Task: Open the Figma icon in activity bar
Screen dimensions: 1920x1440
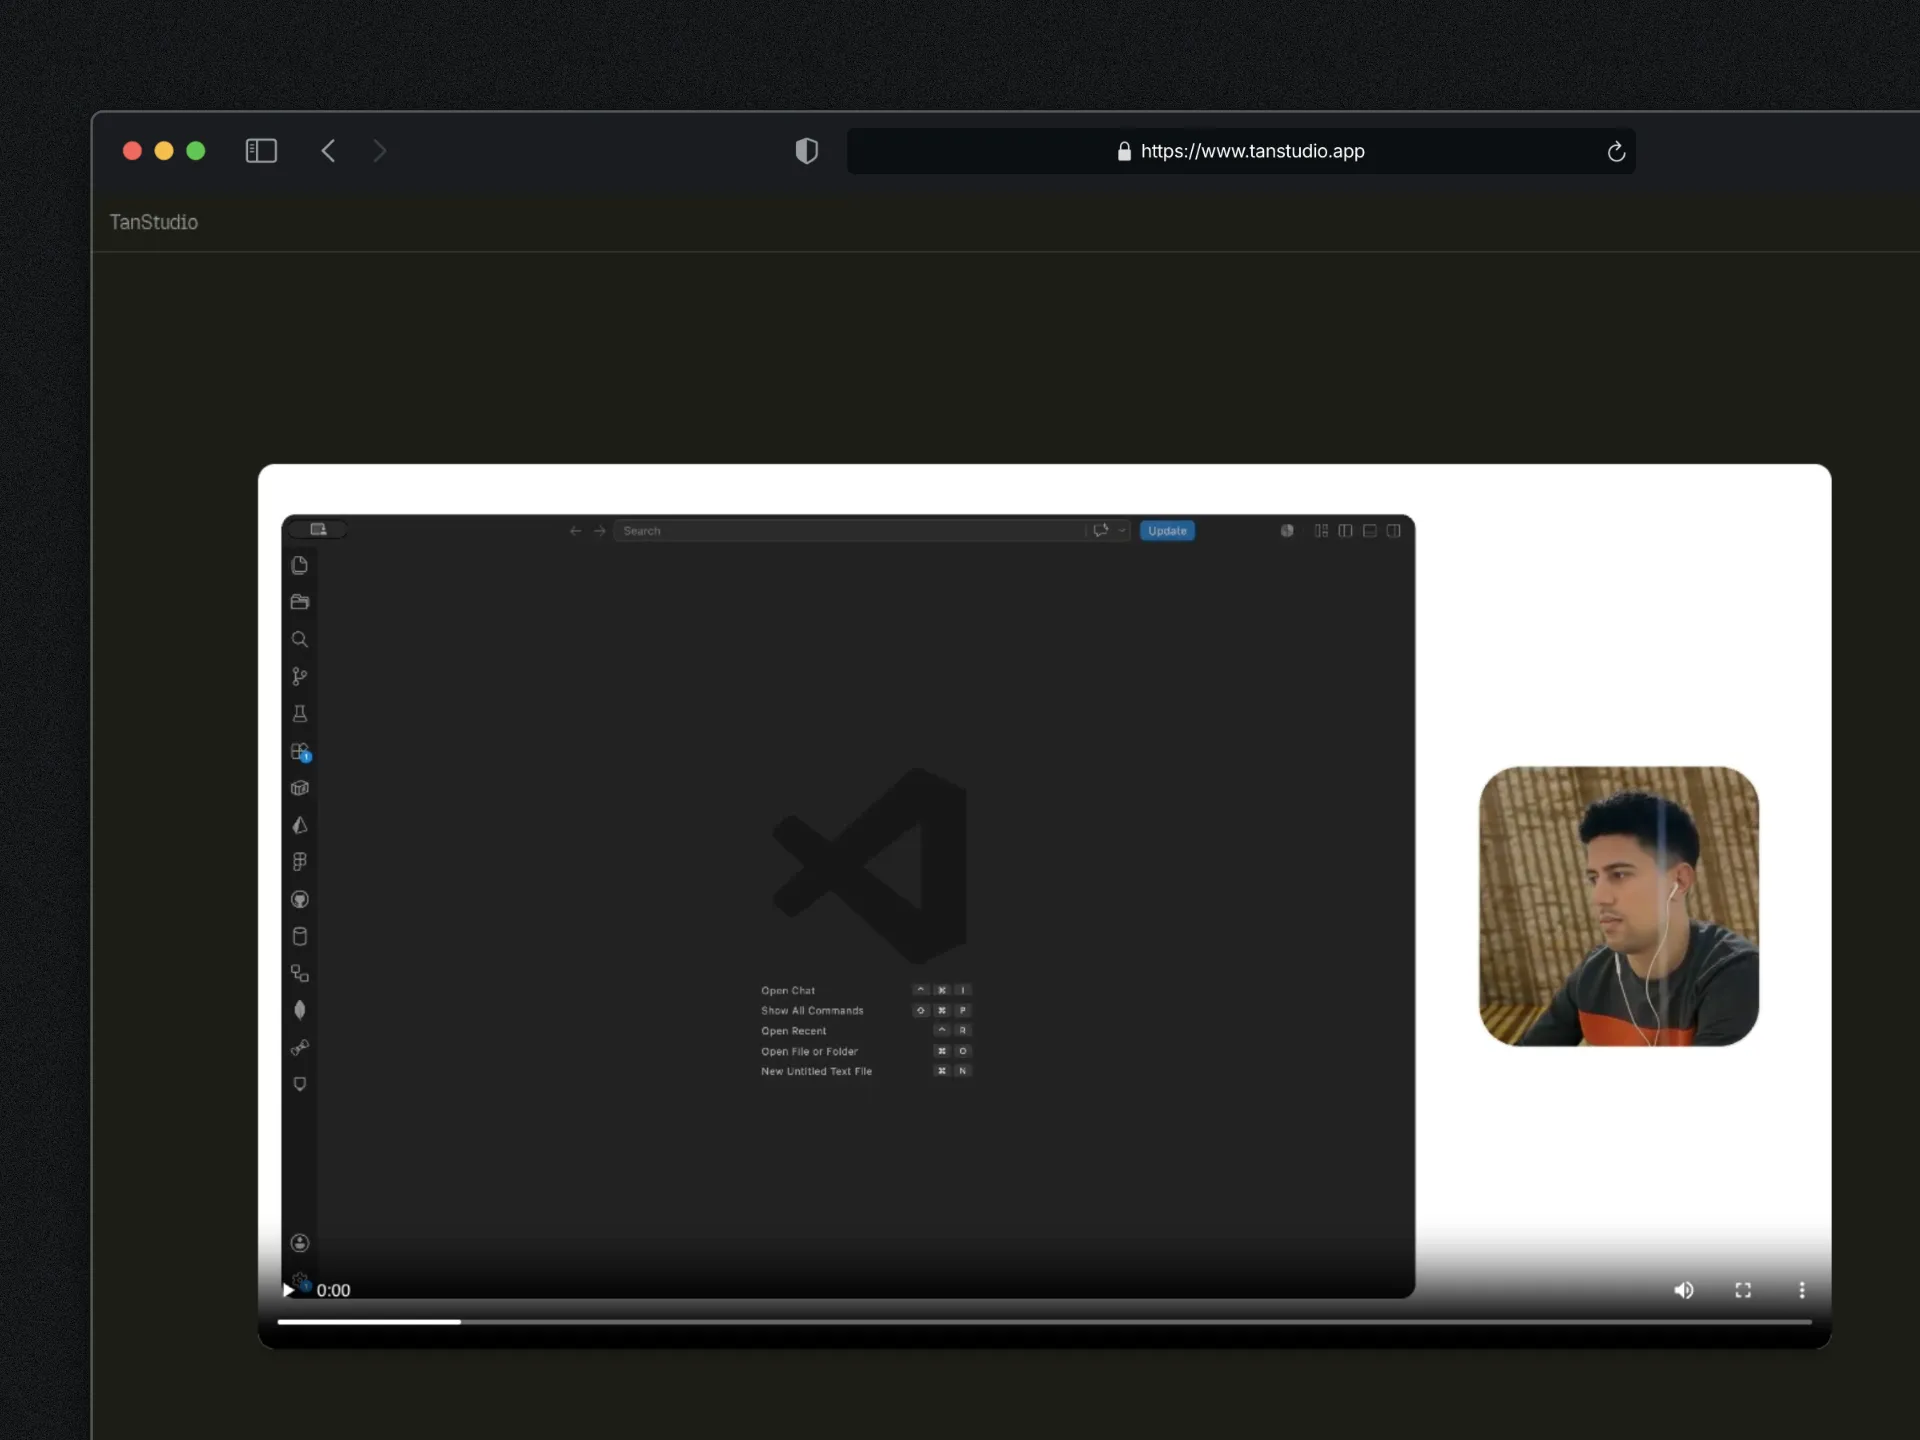Action: 299,862
